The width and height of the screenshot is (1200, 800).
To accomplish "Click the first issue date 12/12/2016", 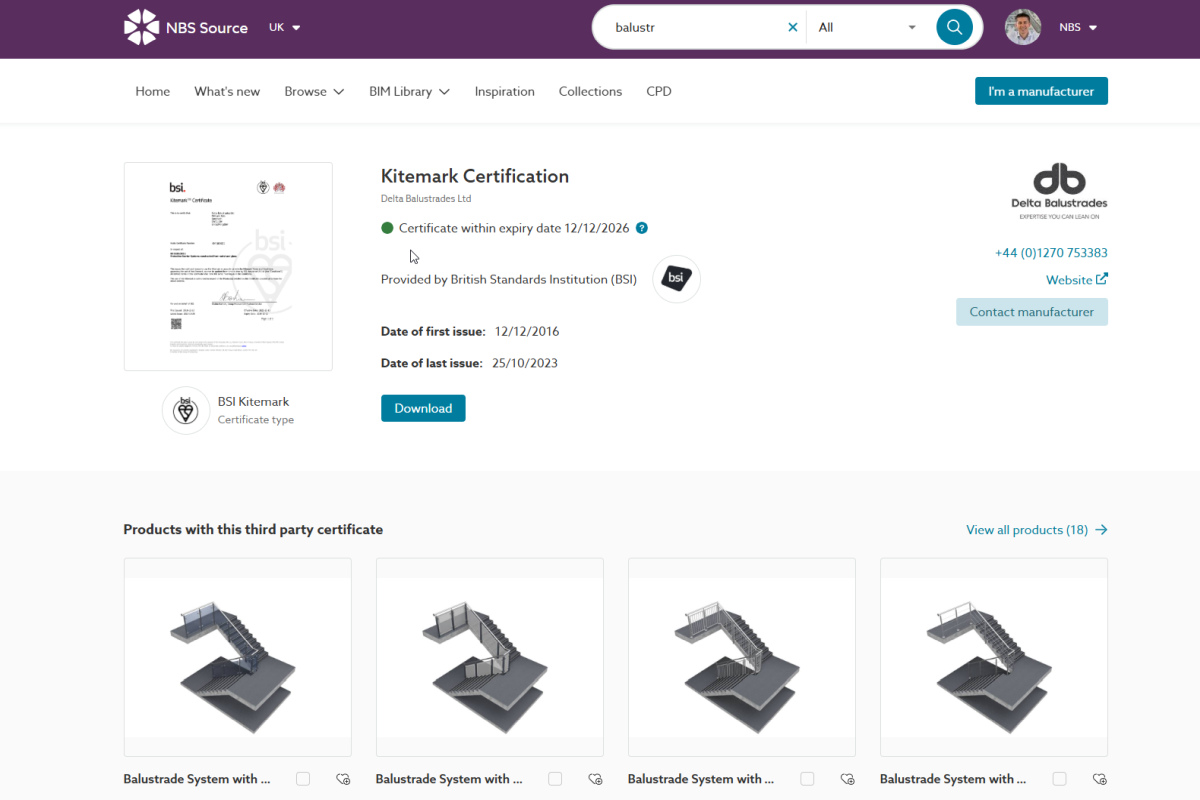I will 527,331.
